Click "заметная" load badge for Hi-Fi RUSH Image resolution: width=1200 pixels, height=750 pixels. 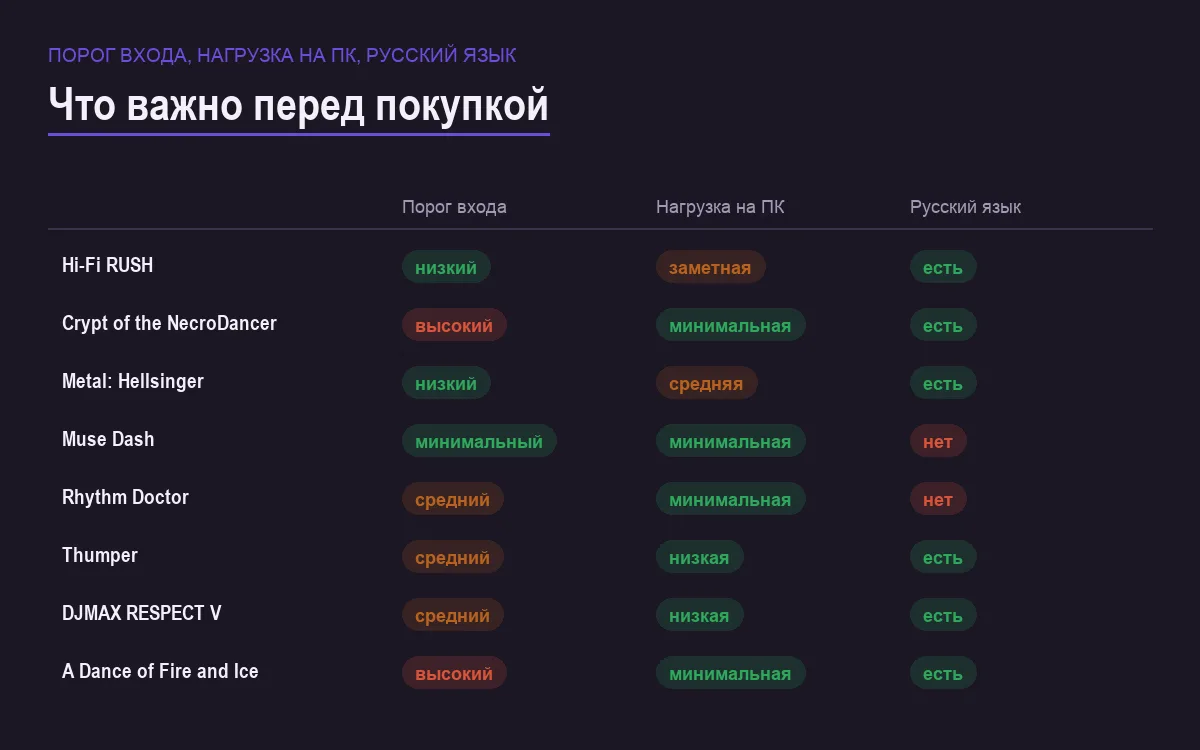710,267
